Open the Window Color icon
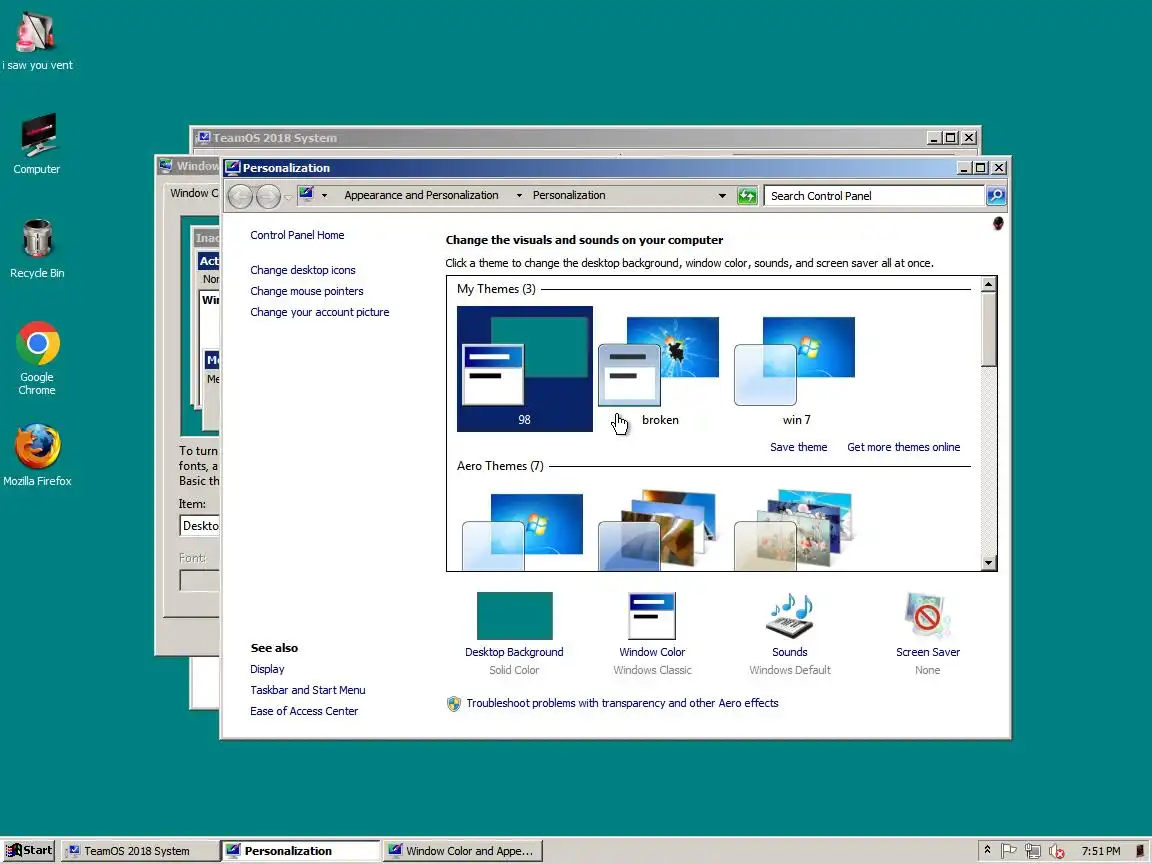The height and width of the screenshot is (864, 1152). click(652, 616)
